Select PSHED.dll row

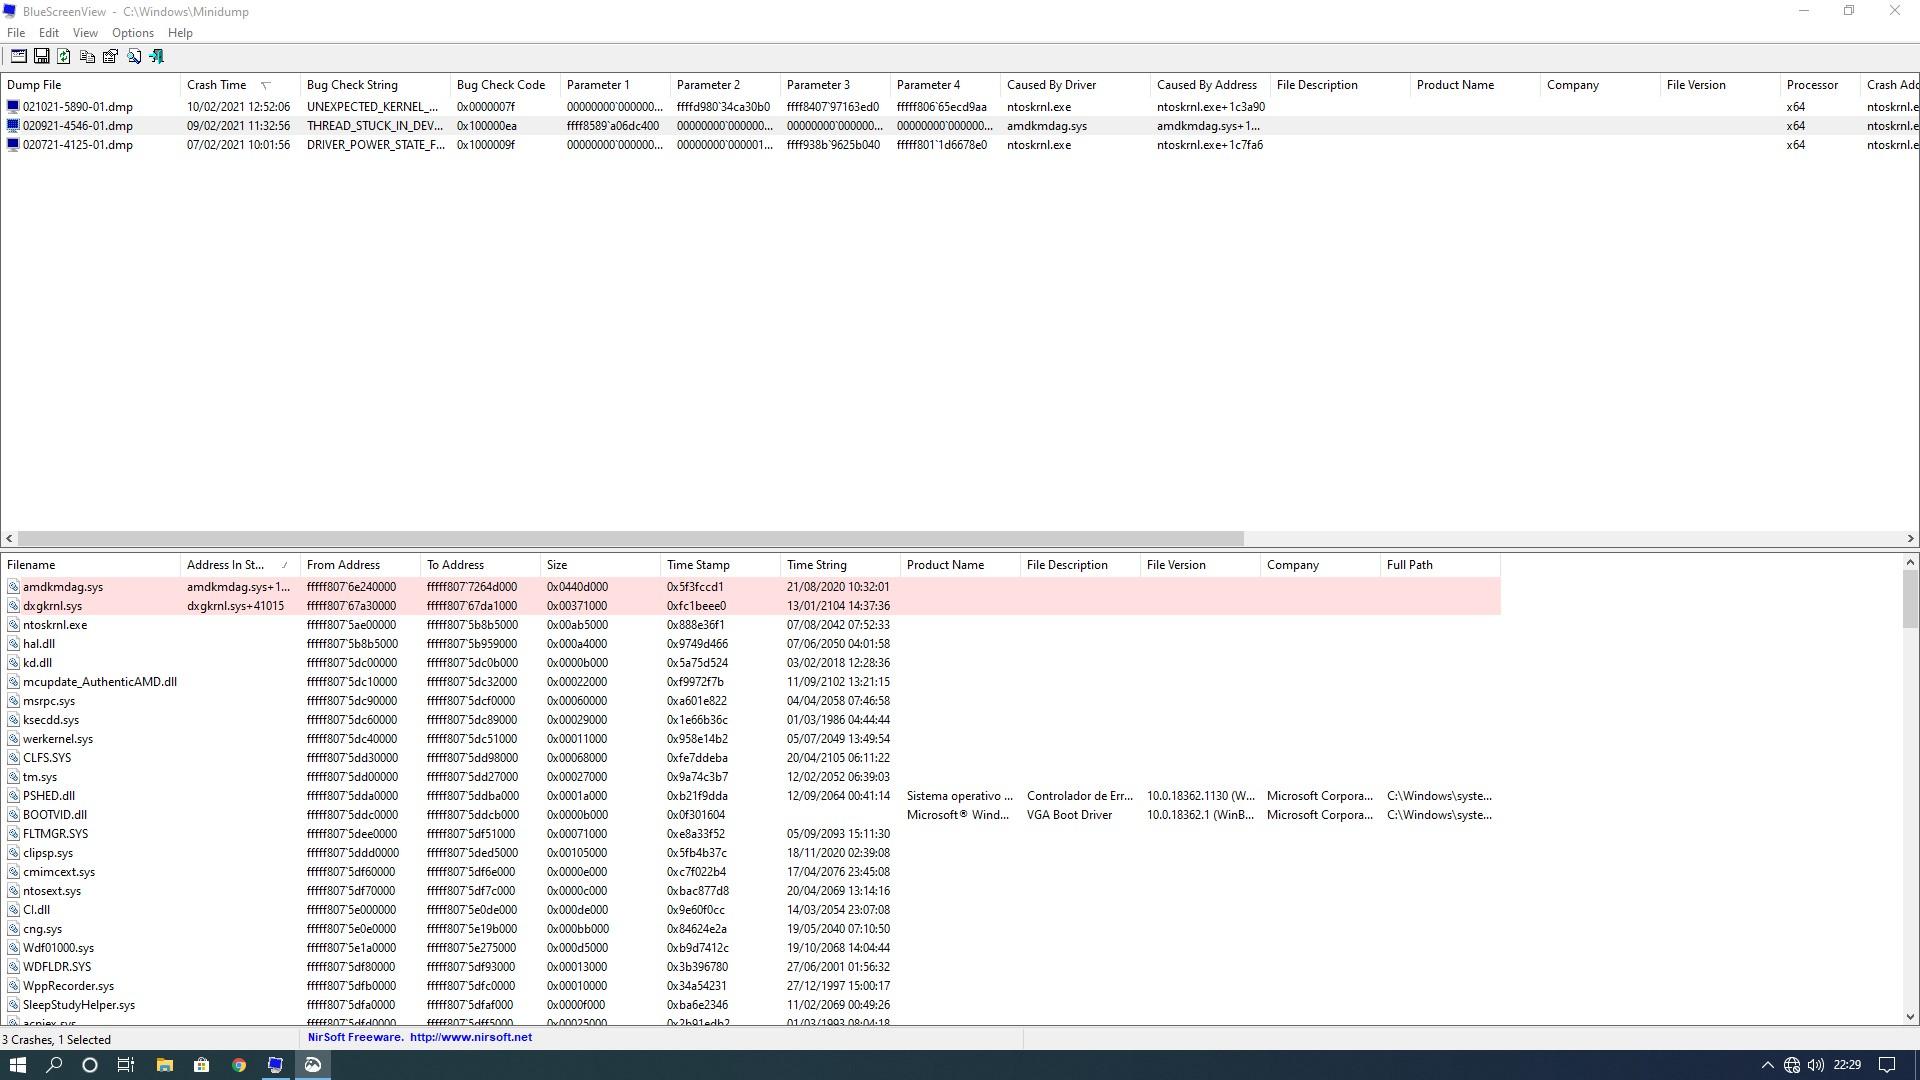coord(750,796)
